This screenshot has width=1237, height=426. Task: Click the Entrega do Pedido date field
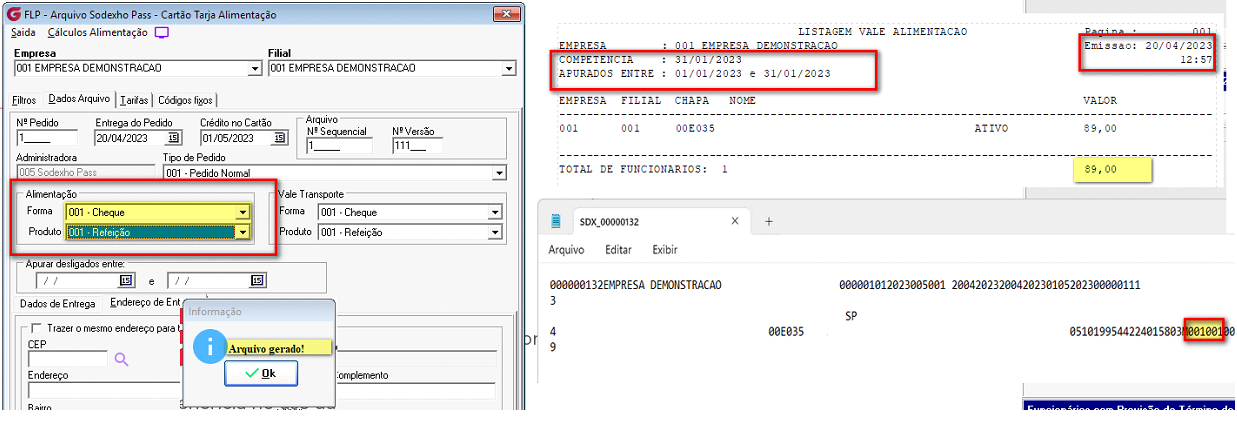click(129, 138)
